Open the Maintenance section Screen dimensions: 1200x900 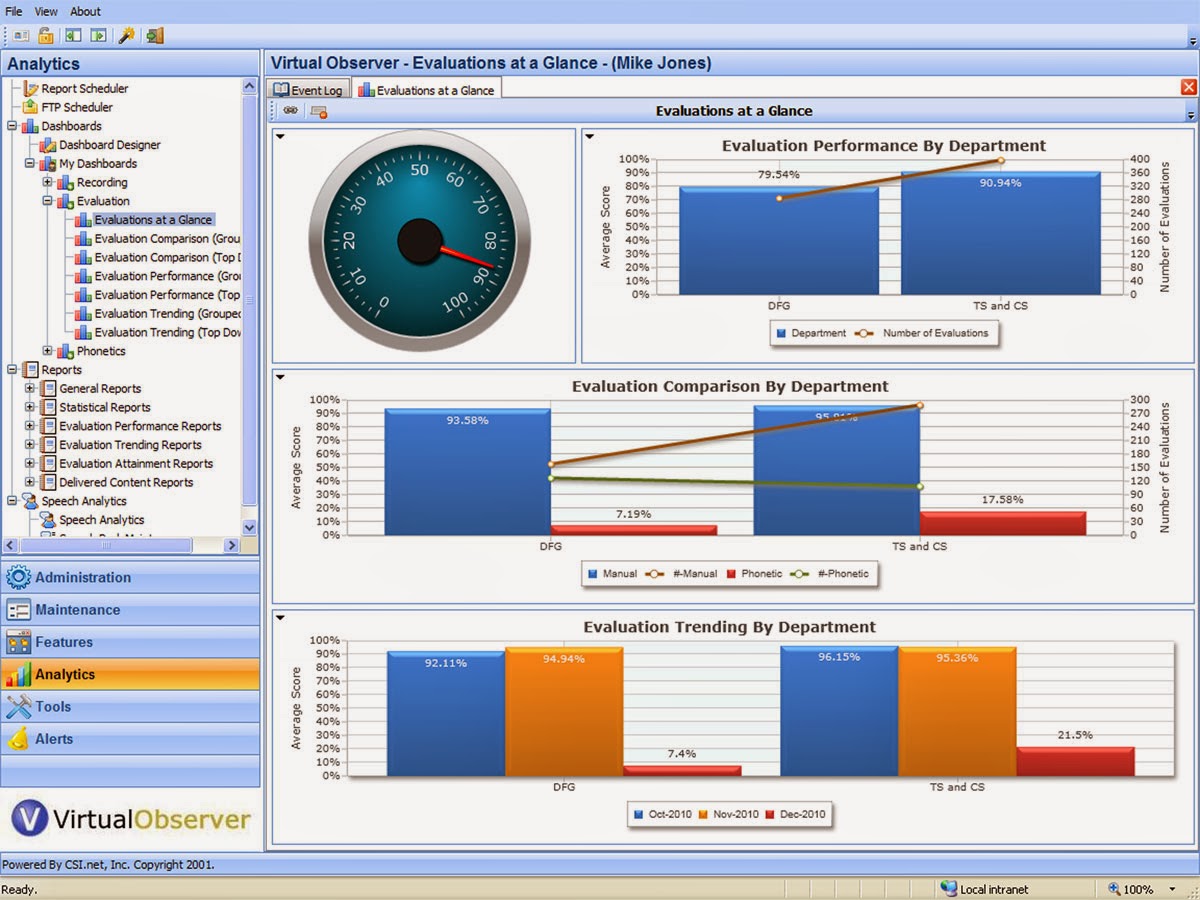(130, 610)
